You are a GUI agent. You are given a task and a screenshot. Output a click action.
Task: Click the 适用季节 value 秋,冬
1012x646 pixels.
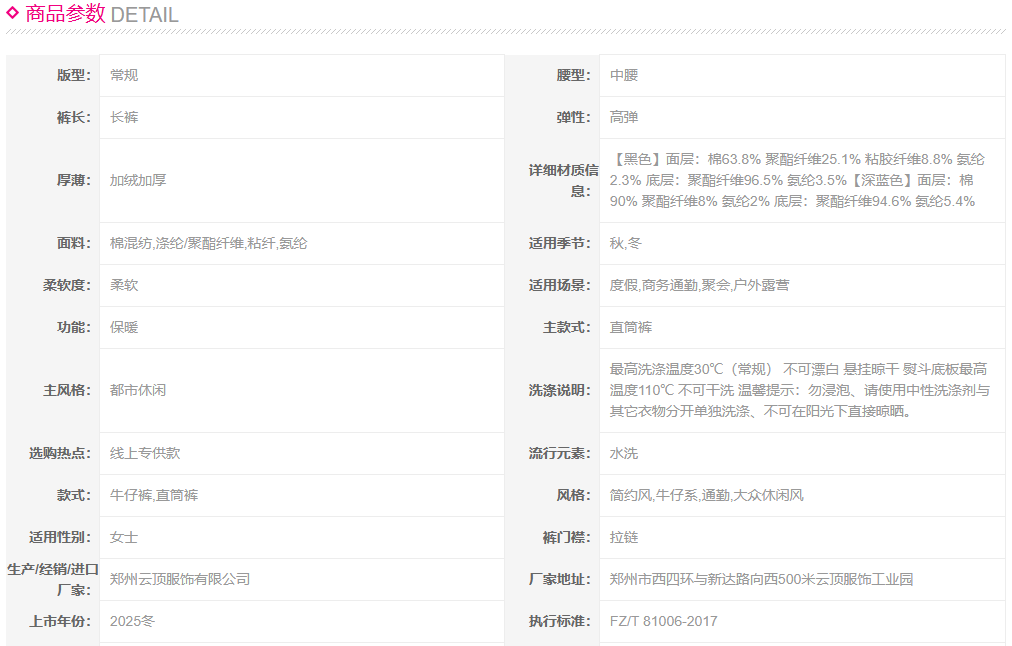[x=626, y=243]
